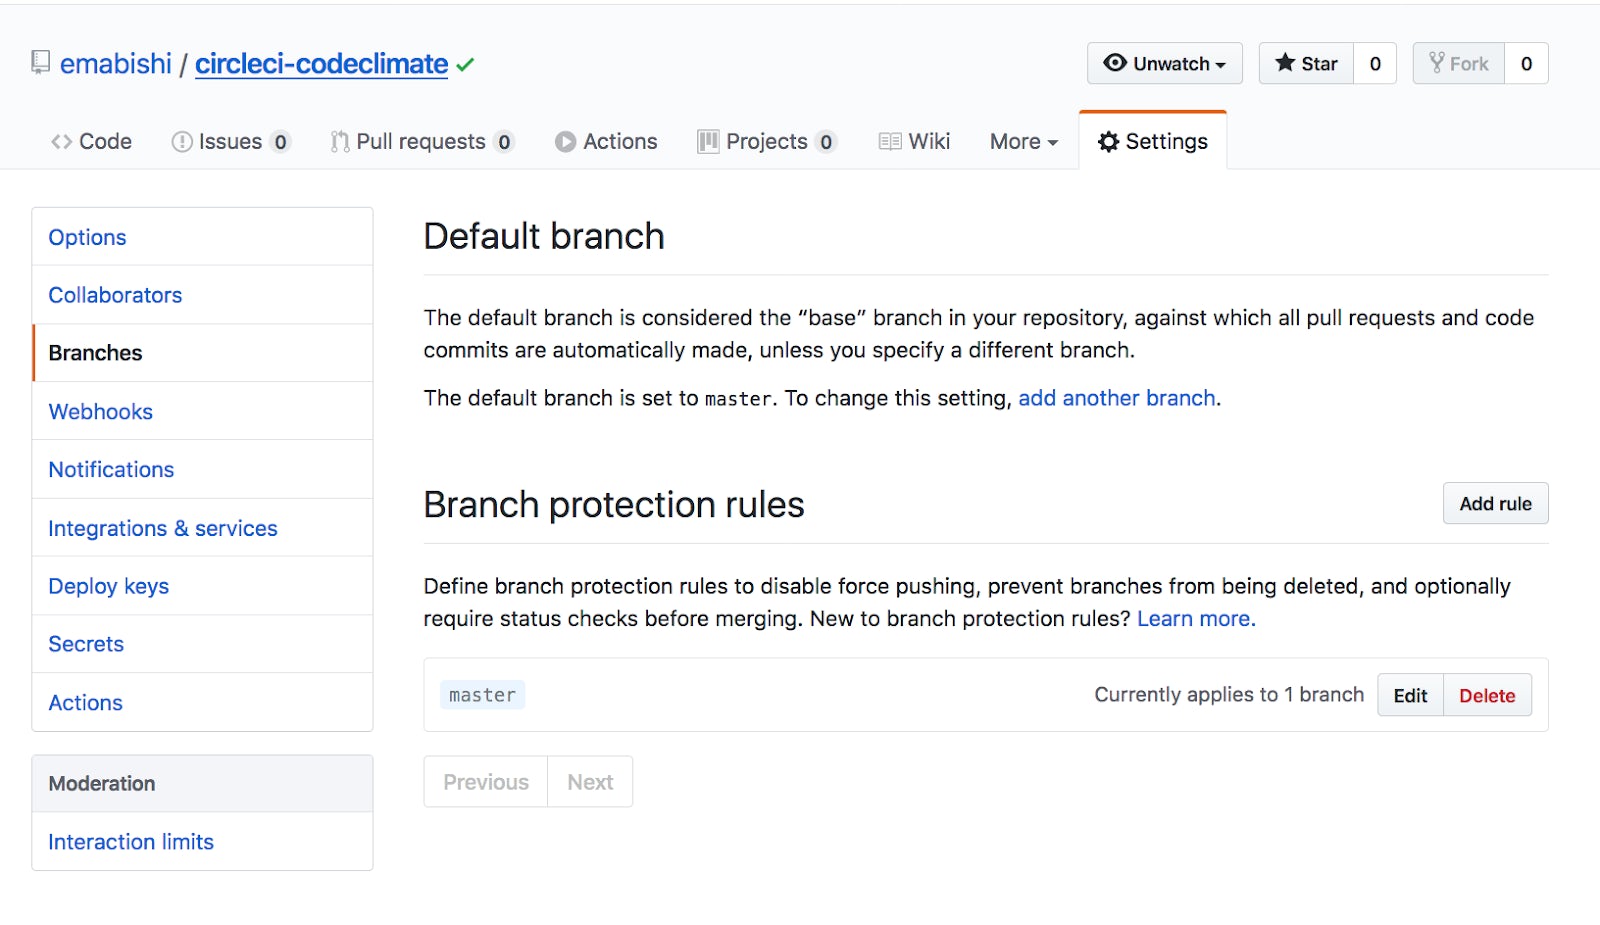Delete the master branch protection rule
Viewport: 1600px width, 925px height.
click(x=1487, y=696)
